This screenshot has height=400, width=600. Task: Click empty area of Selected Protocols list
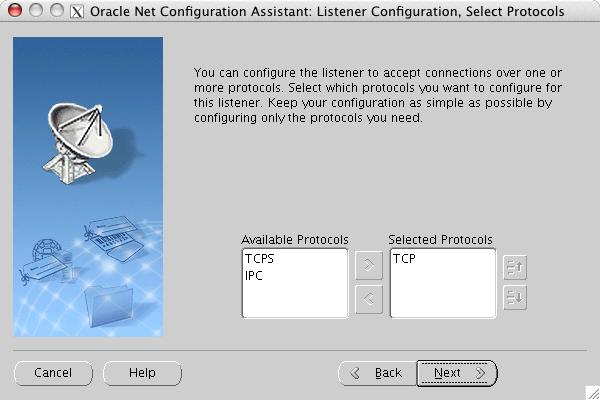443,297
